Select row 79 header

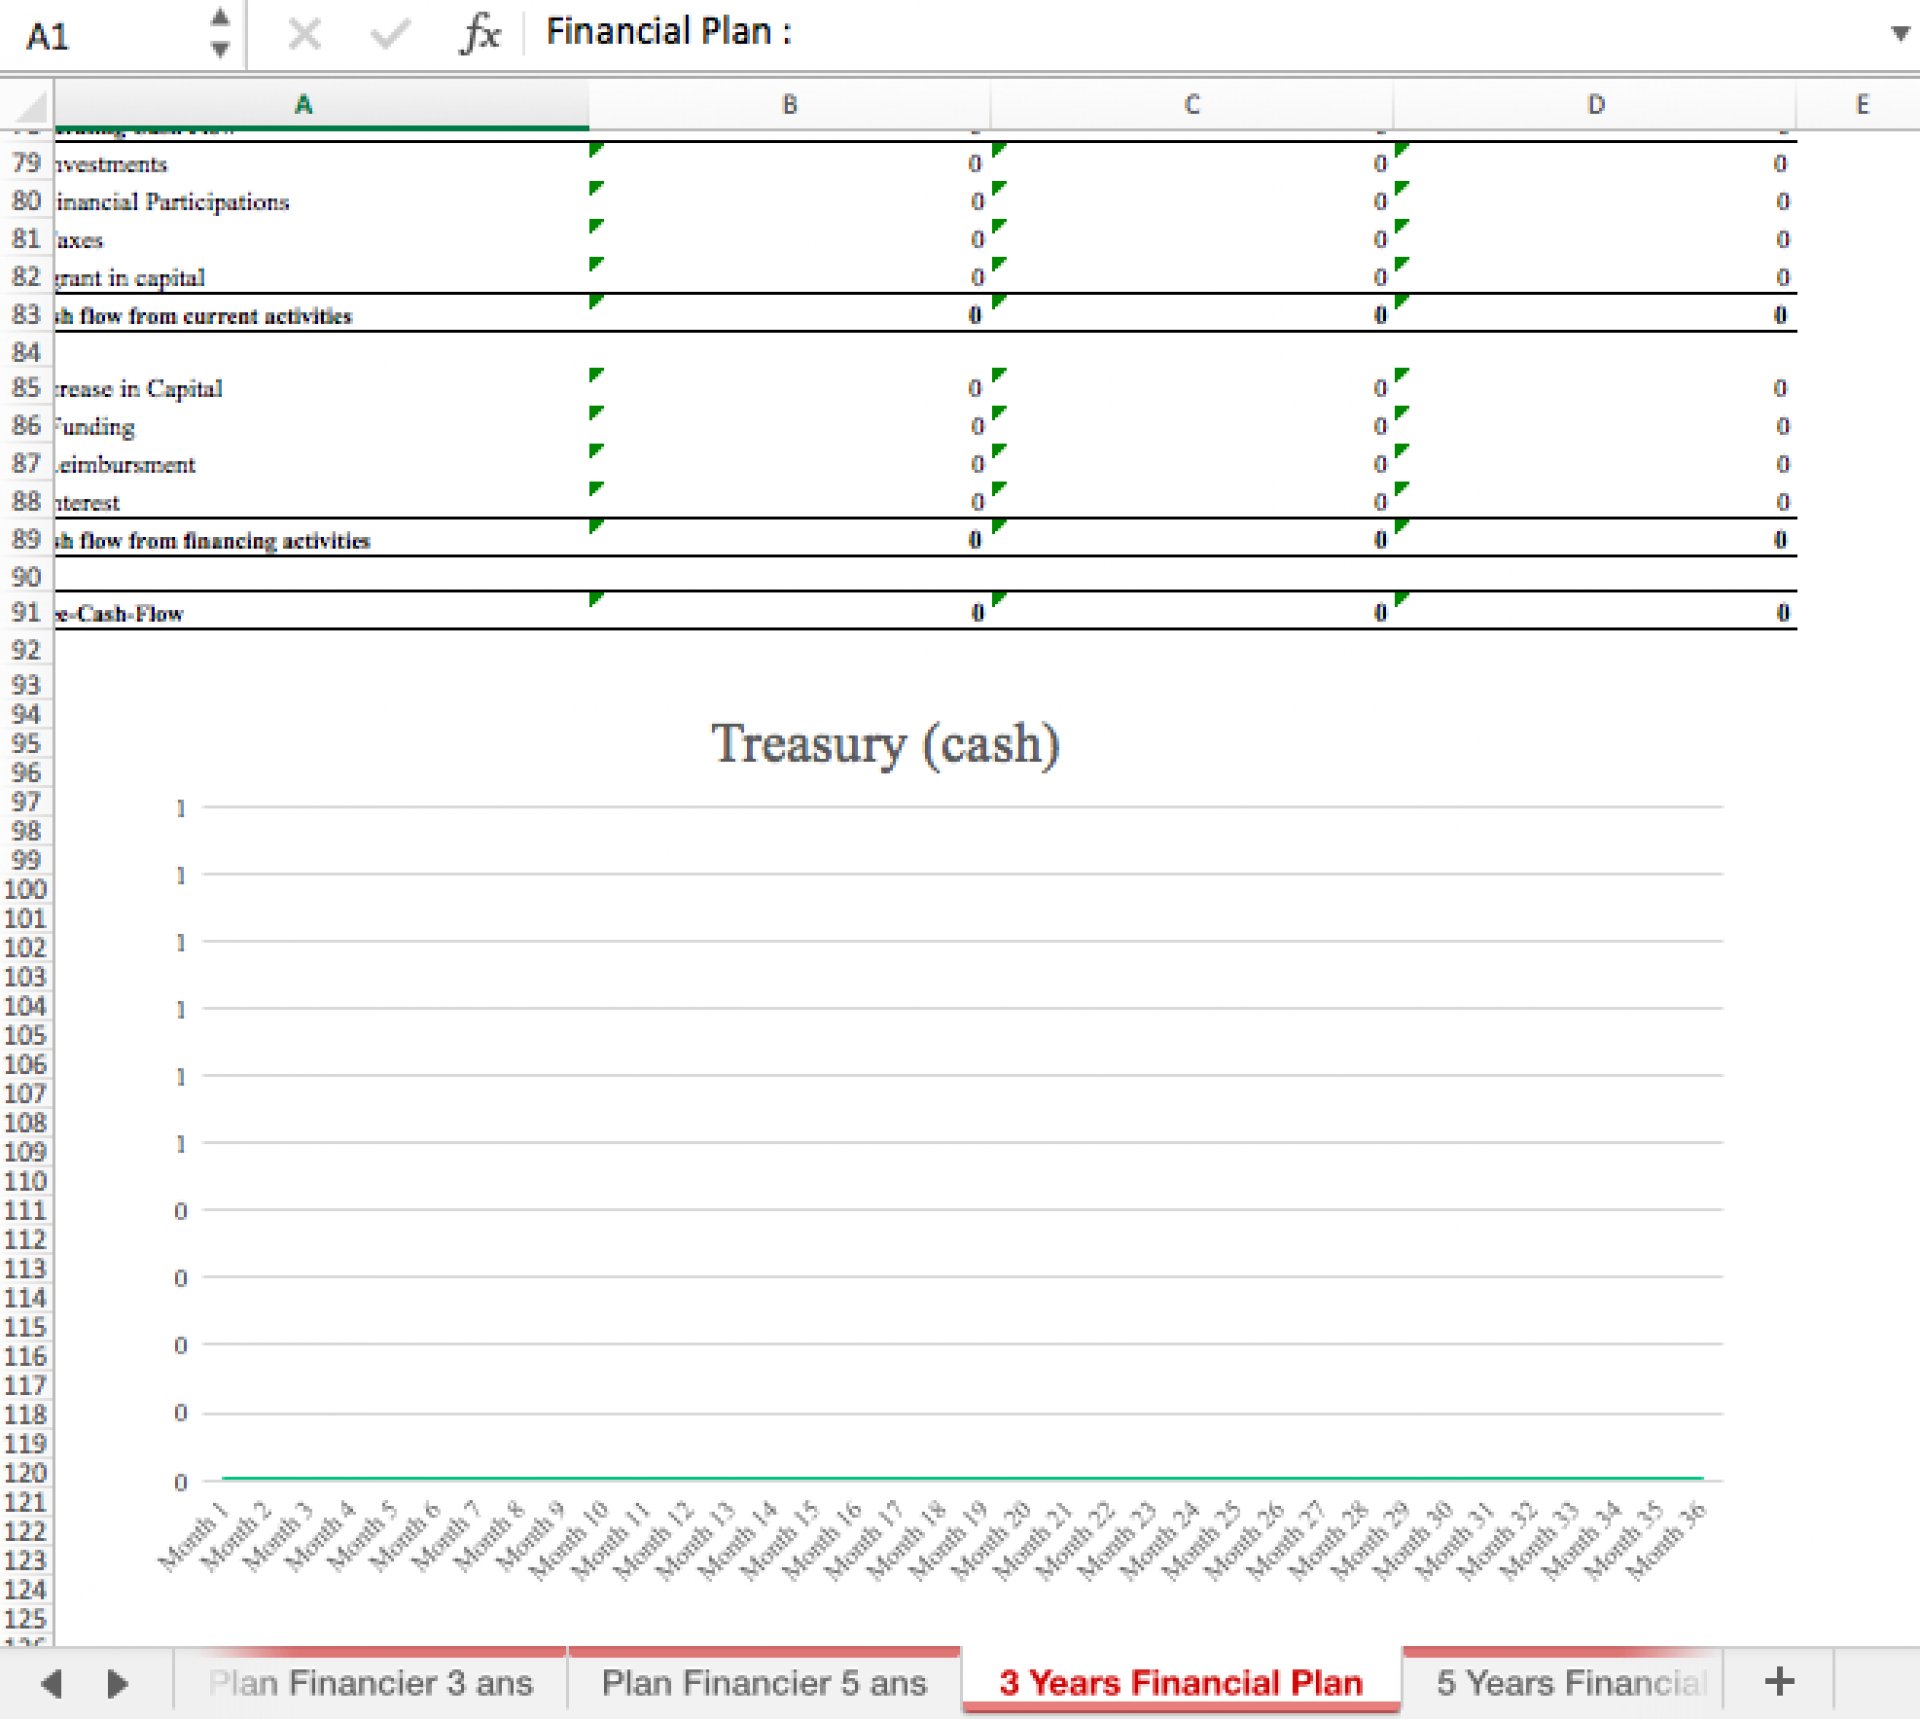pyautogui.click(x=26, y=163)
